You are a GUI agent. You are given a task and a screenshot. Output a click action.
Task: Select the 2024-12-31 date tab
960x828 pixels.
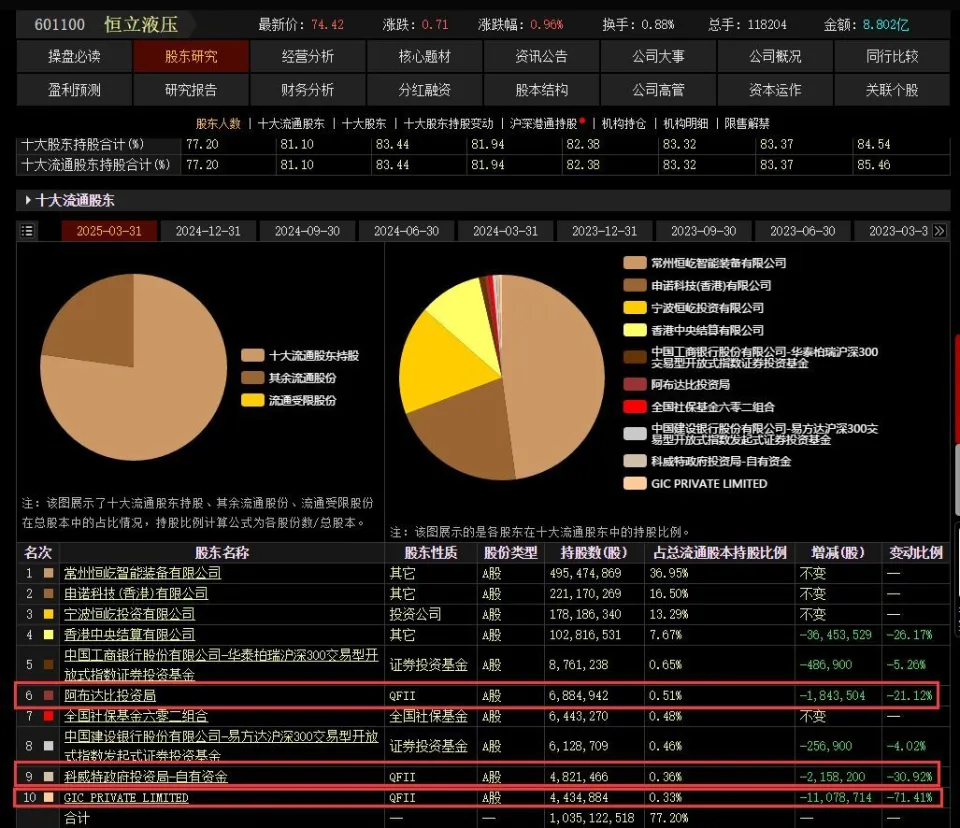click(x=208, y=231)
